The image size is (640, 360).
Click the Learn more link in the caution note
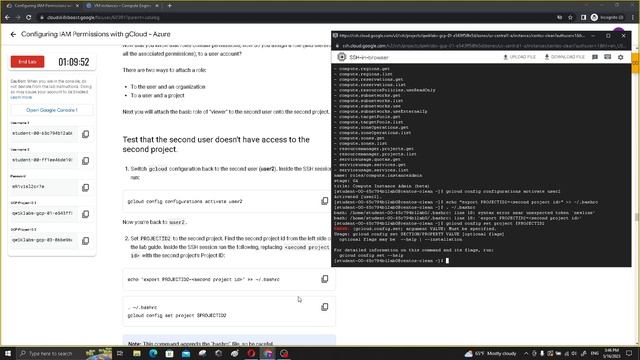[x=21, y=97]
